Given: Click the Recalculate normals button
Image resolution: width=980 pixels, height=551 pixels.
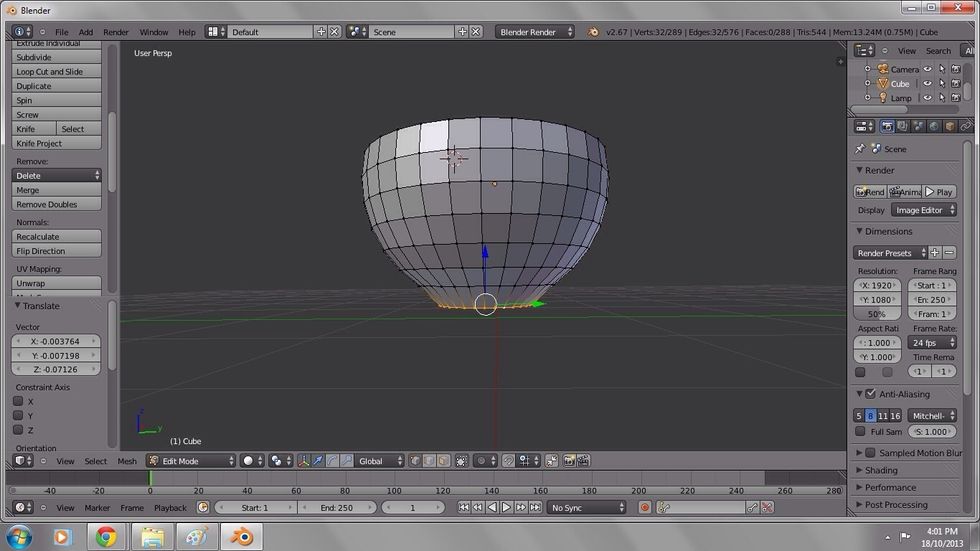Looking at the screenshot, I should point(56,237).
